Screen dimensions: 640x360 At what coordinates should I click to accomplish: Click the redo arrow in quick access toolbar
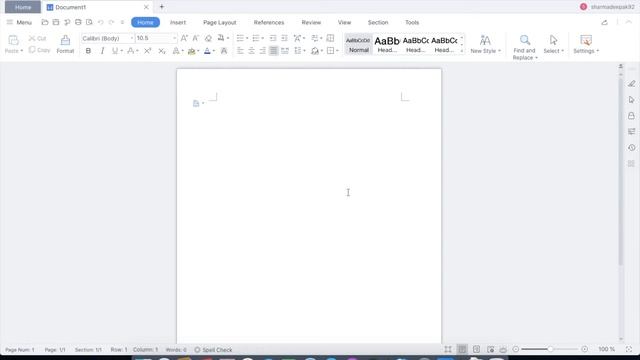click(x=111, y=22)
